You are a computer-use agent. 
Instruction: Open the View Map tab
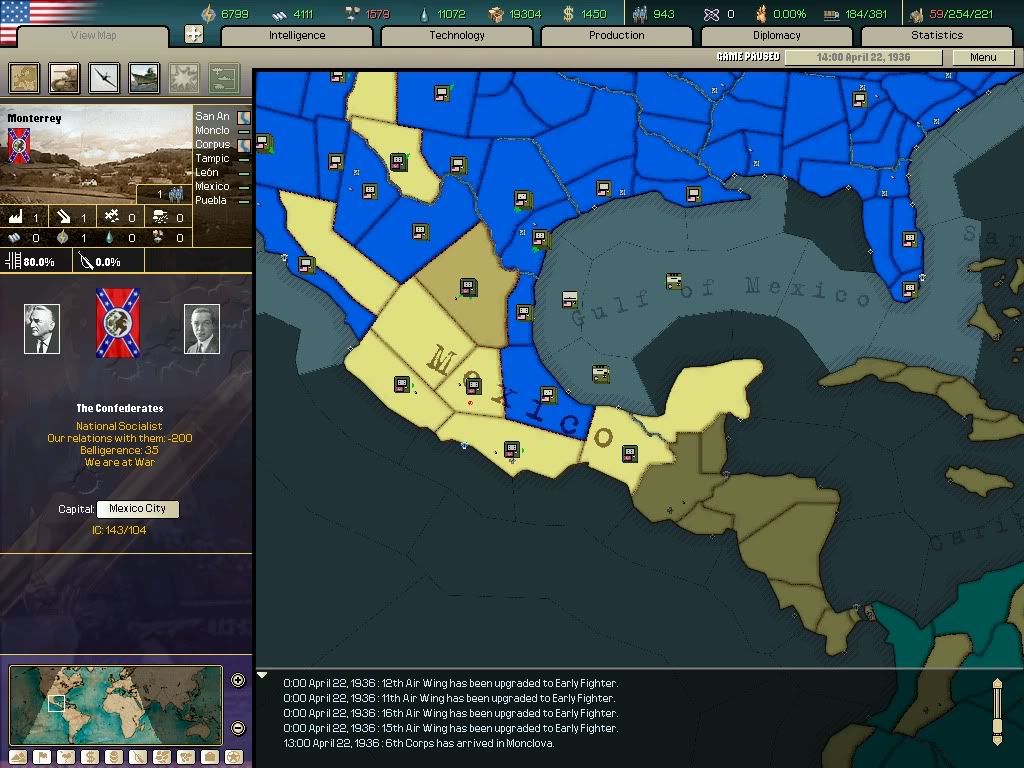[93, 35]
